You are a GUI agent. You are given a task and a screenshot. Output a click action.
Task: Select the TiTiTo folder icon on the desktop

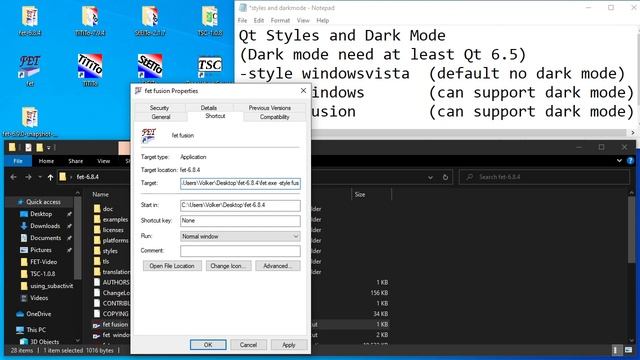point(90,21)
